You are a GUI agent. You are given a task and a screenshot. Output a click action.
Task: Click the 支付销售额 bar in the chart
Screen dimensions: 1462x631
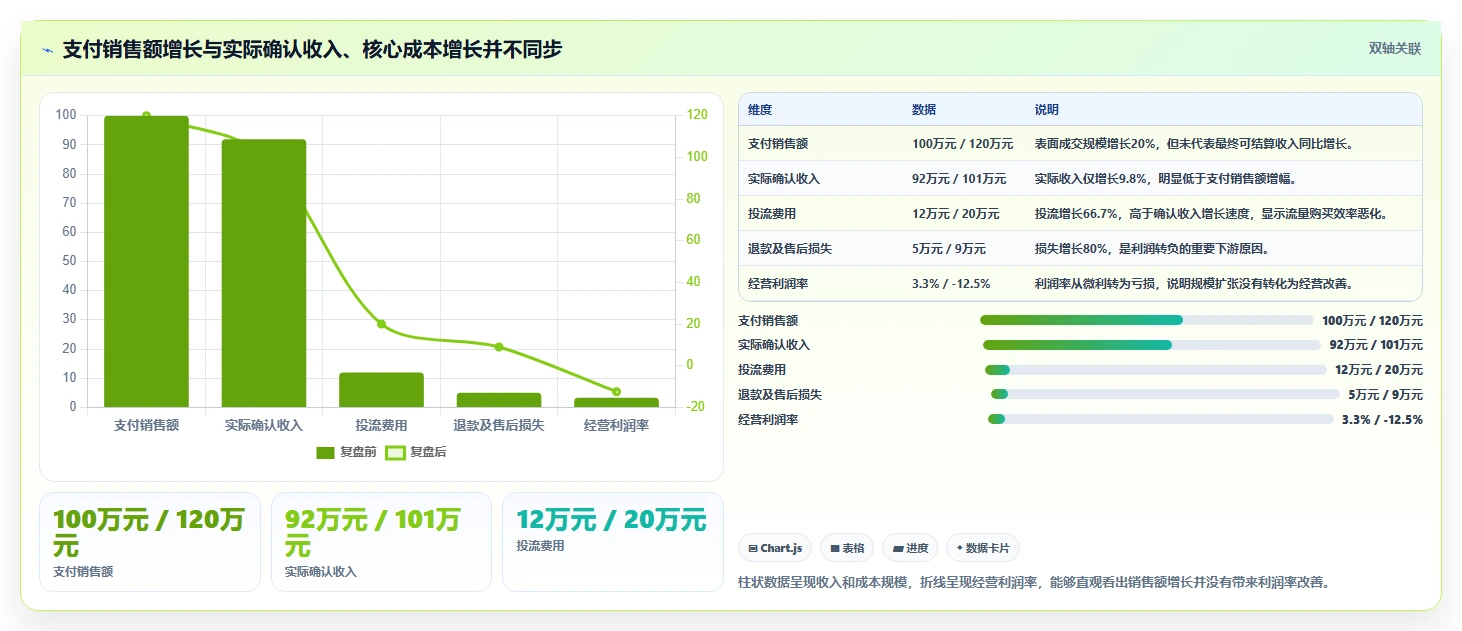coord(146,261)
